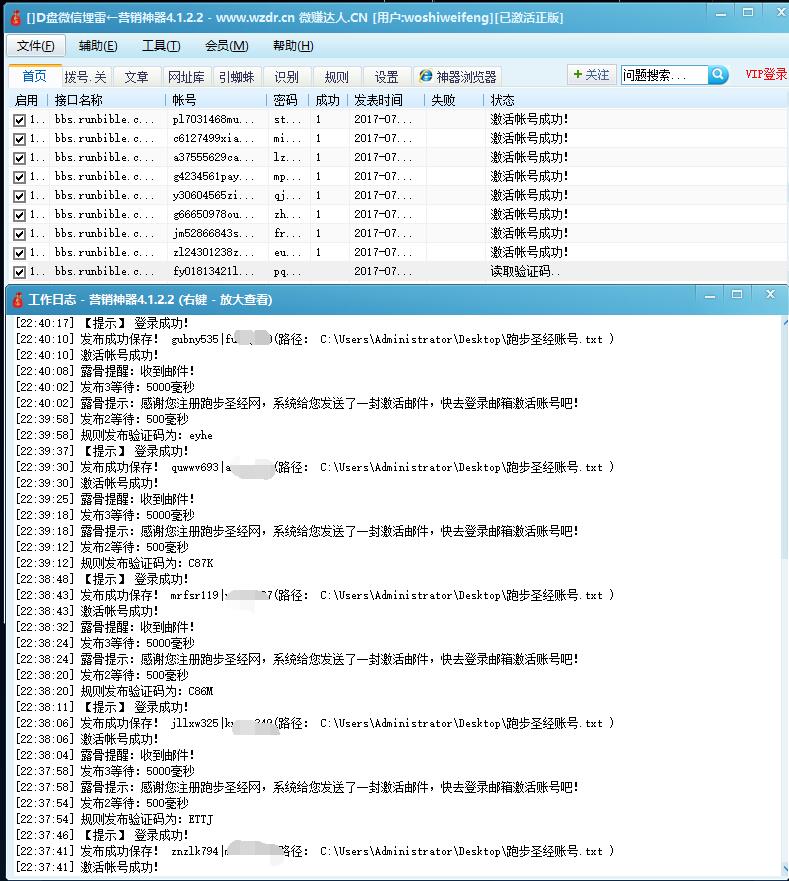Sort by 失败 column header

(454, 100)
